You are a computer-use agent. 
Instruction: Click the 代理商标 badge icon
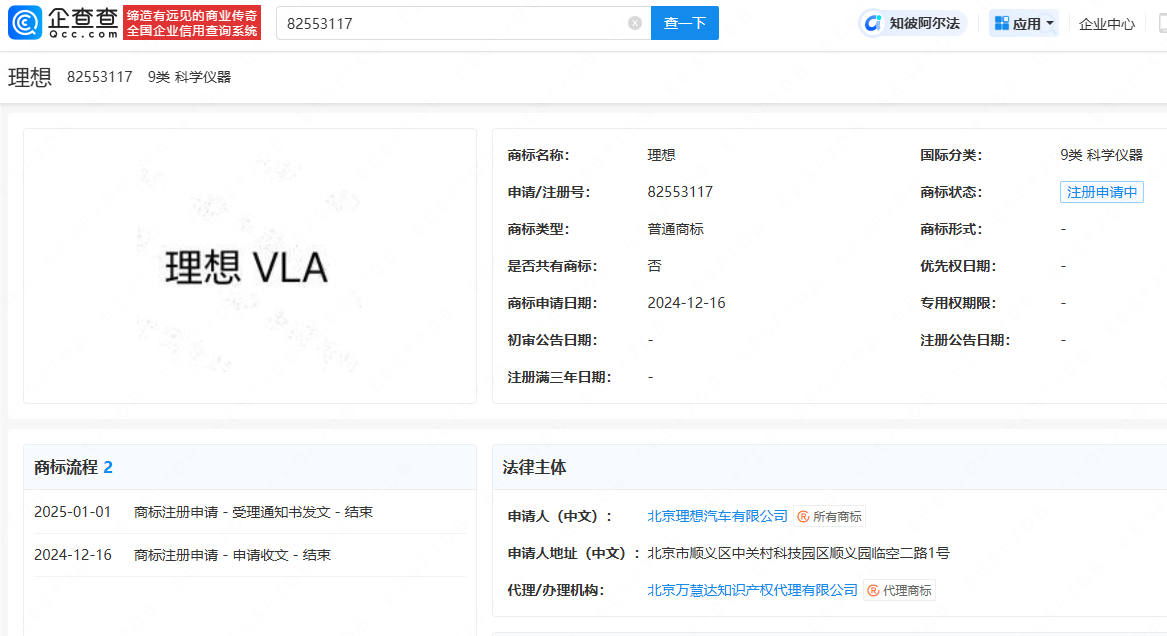(x=873, y=591)
